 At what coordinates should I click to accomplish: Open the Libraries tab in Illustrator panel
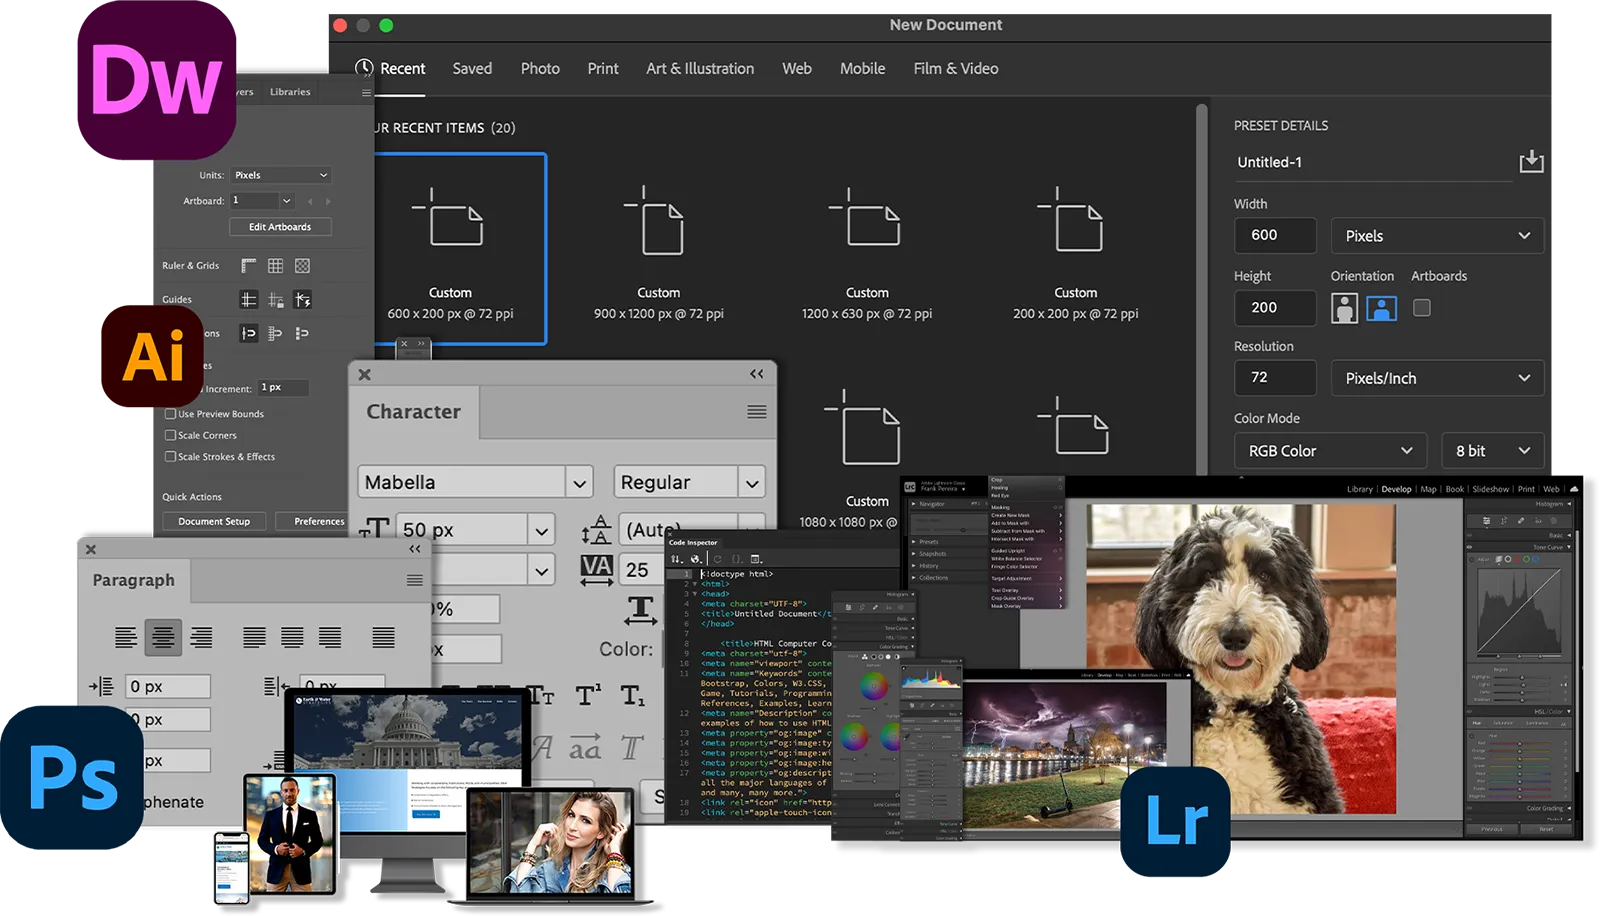290,91
